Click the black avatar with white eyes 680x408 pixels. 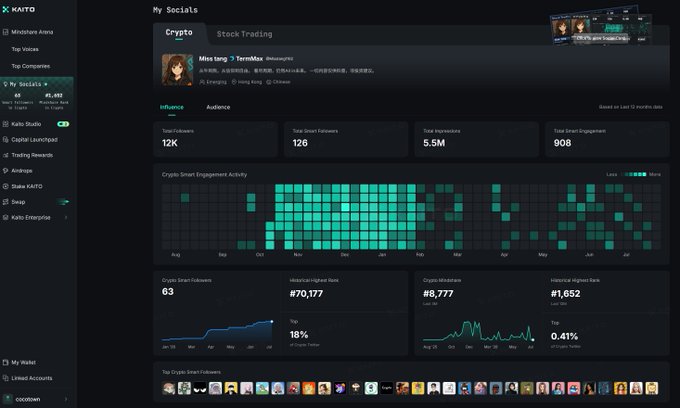(200, 388)
